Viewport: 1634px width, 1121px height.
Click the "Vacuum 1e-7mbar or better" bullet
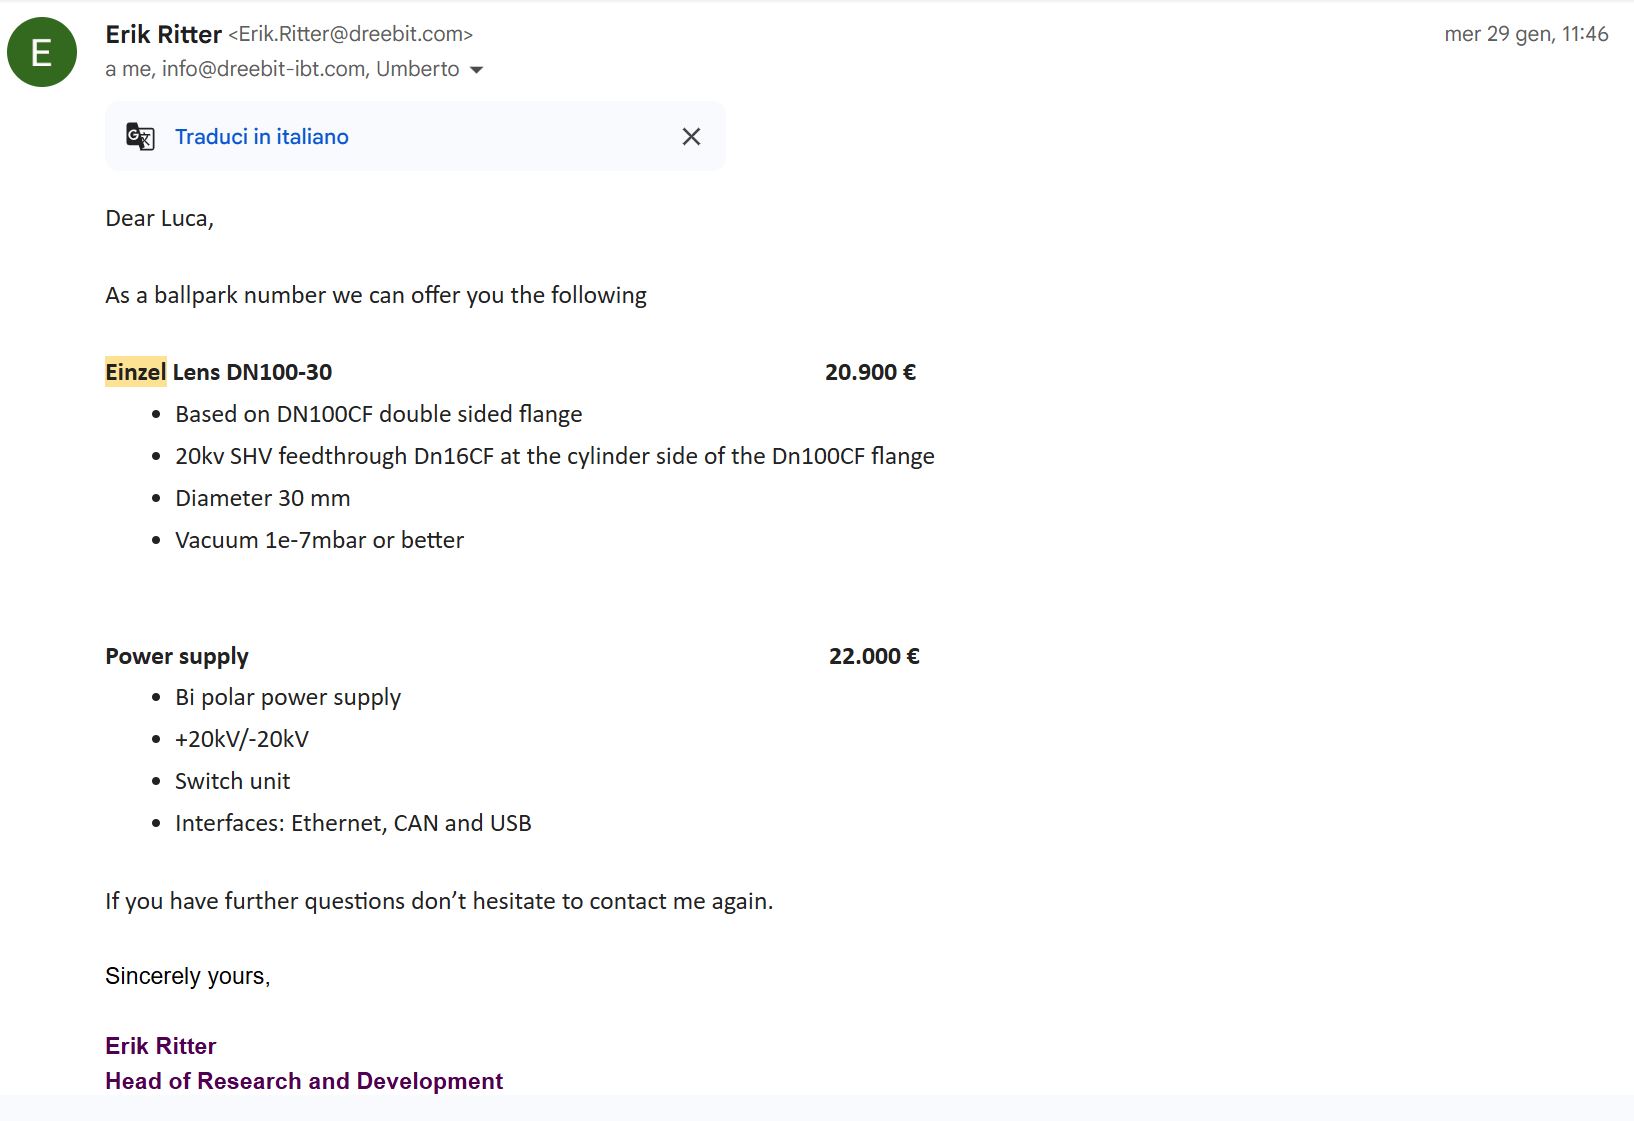tap(319, 540)
